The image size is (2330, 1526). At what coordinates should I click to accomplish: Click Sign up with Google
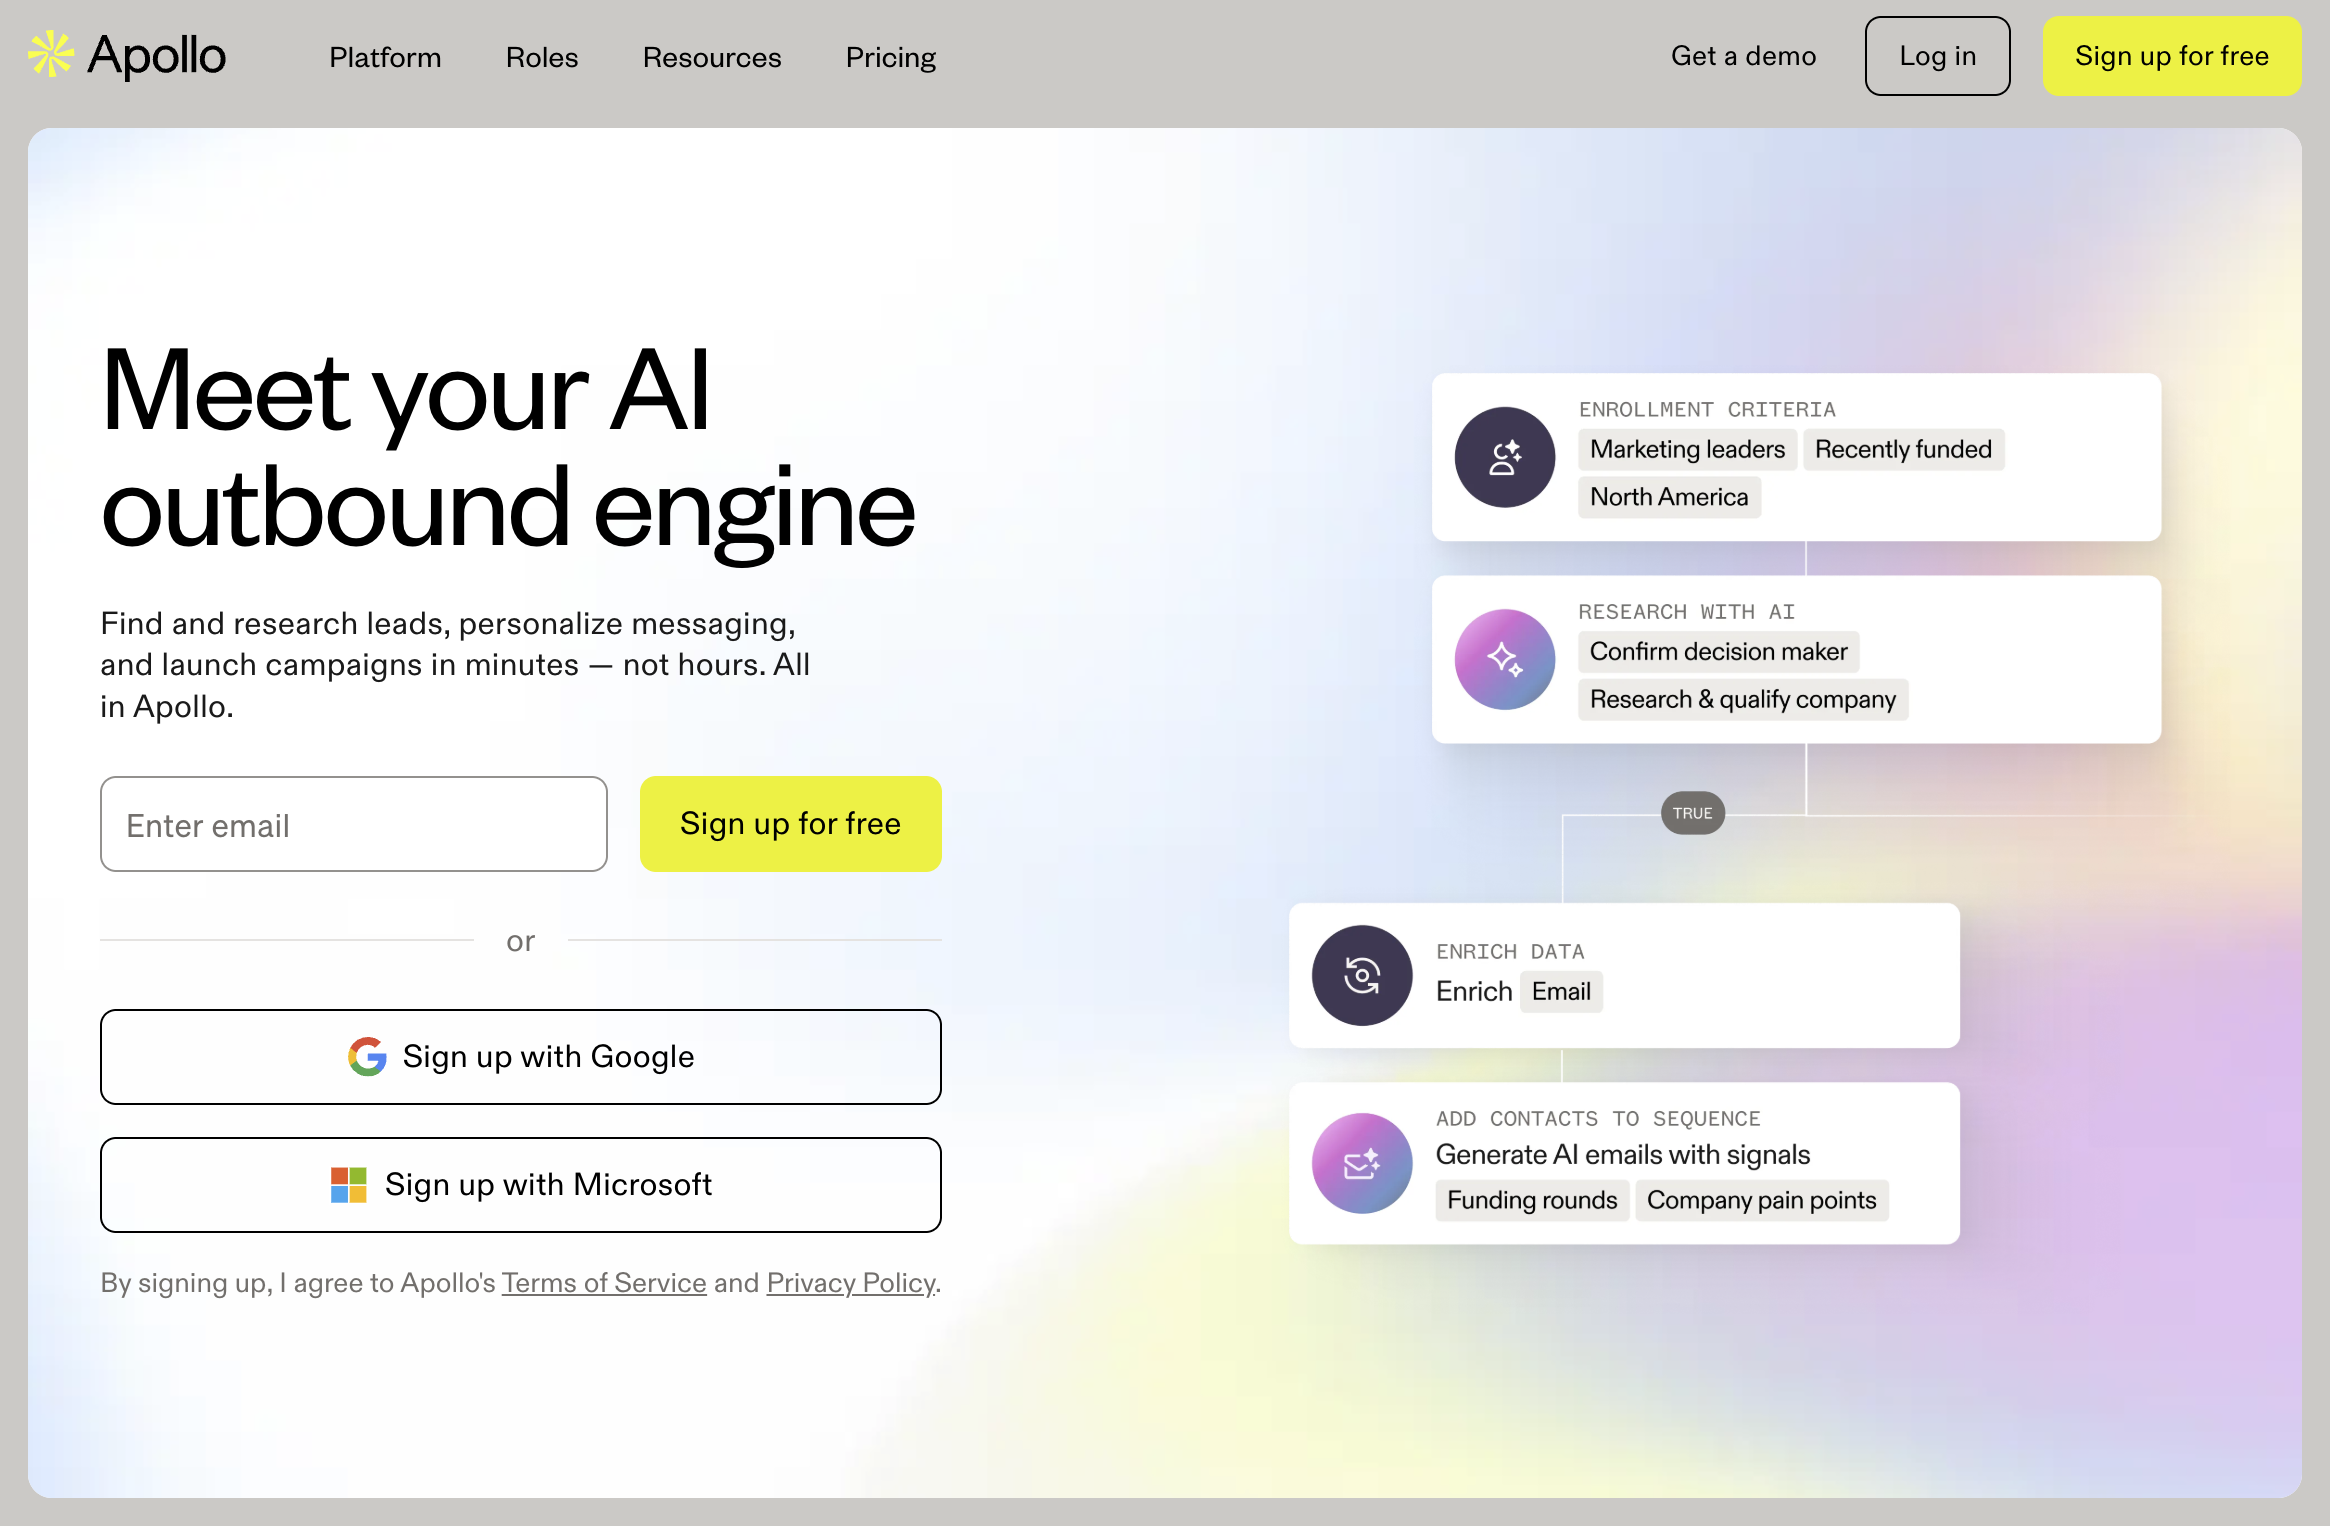tap(521, 1057)
